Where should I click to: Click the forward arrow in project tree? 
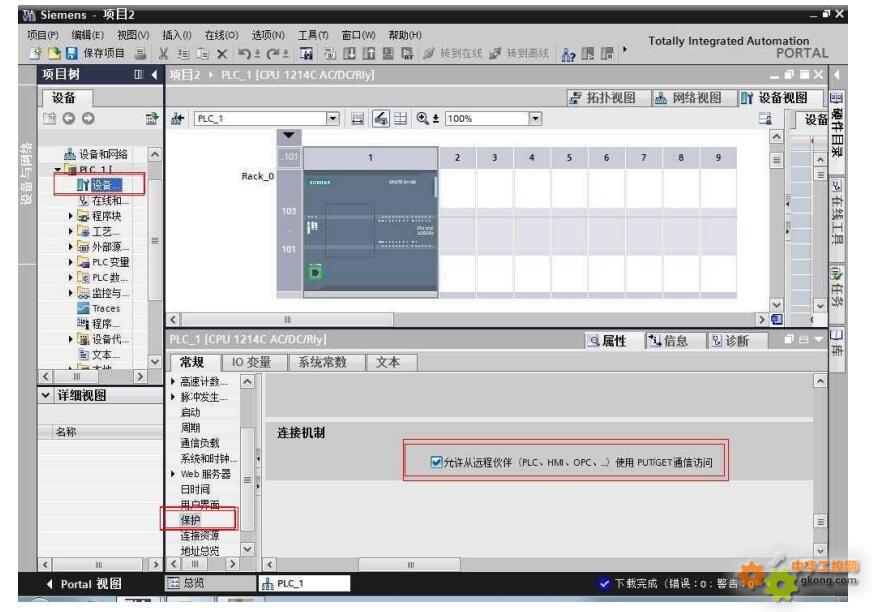[x=88, y=118]
